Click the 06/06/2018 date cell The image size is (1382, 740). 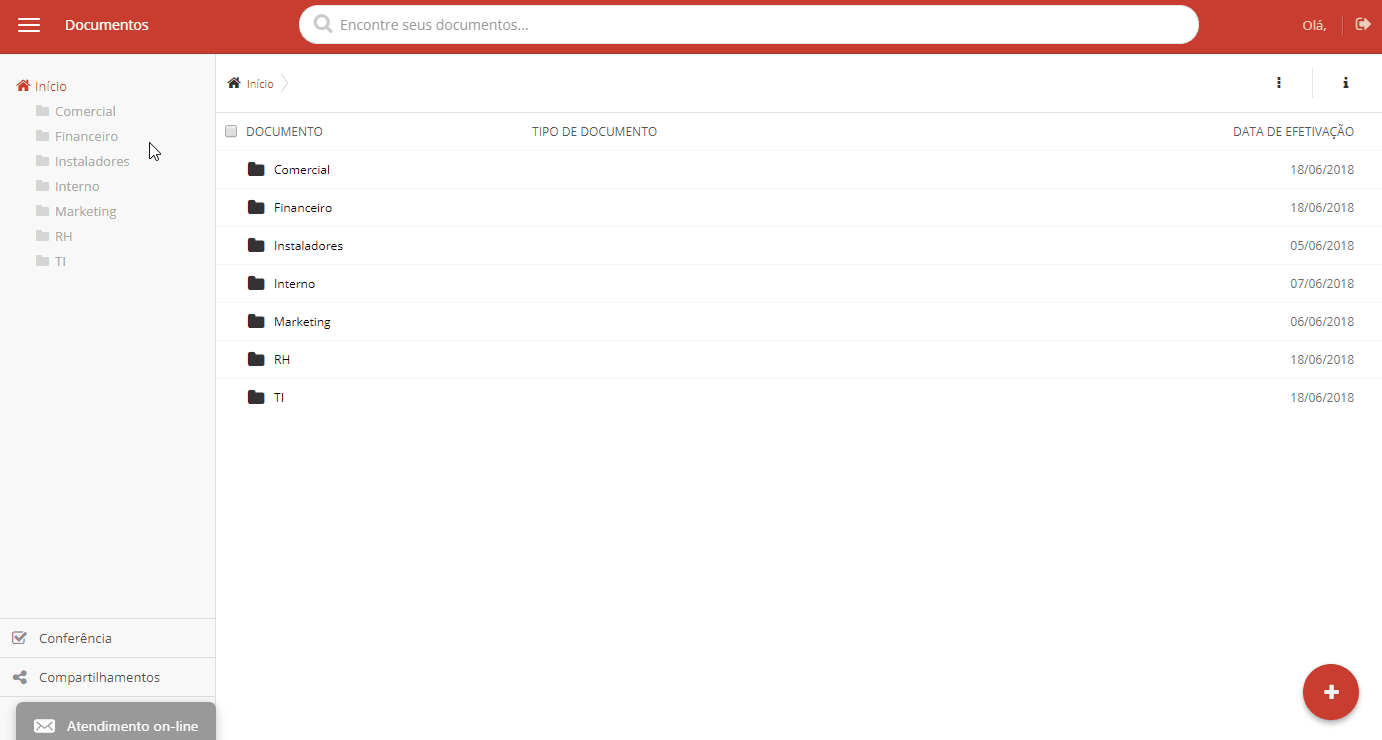[1322, 321]
